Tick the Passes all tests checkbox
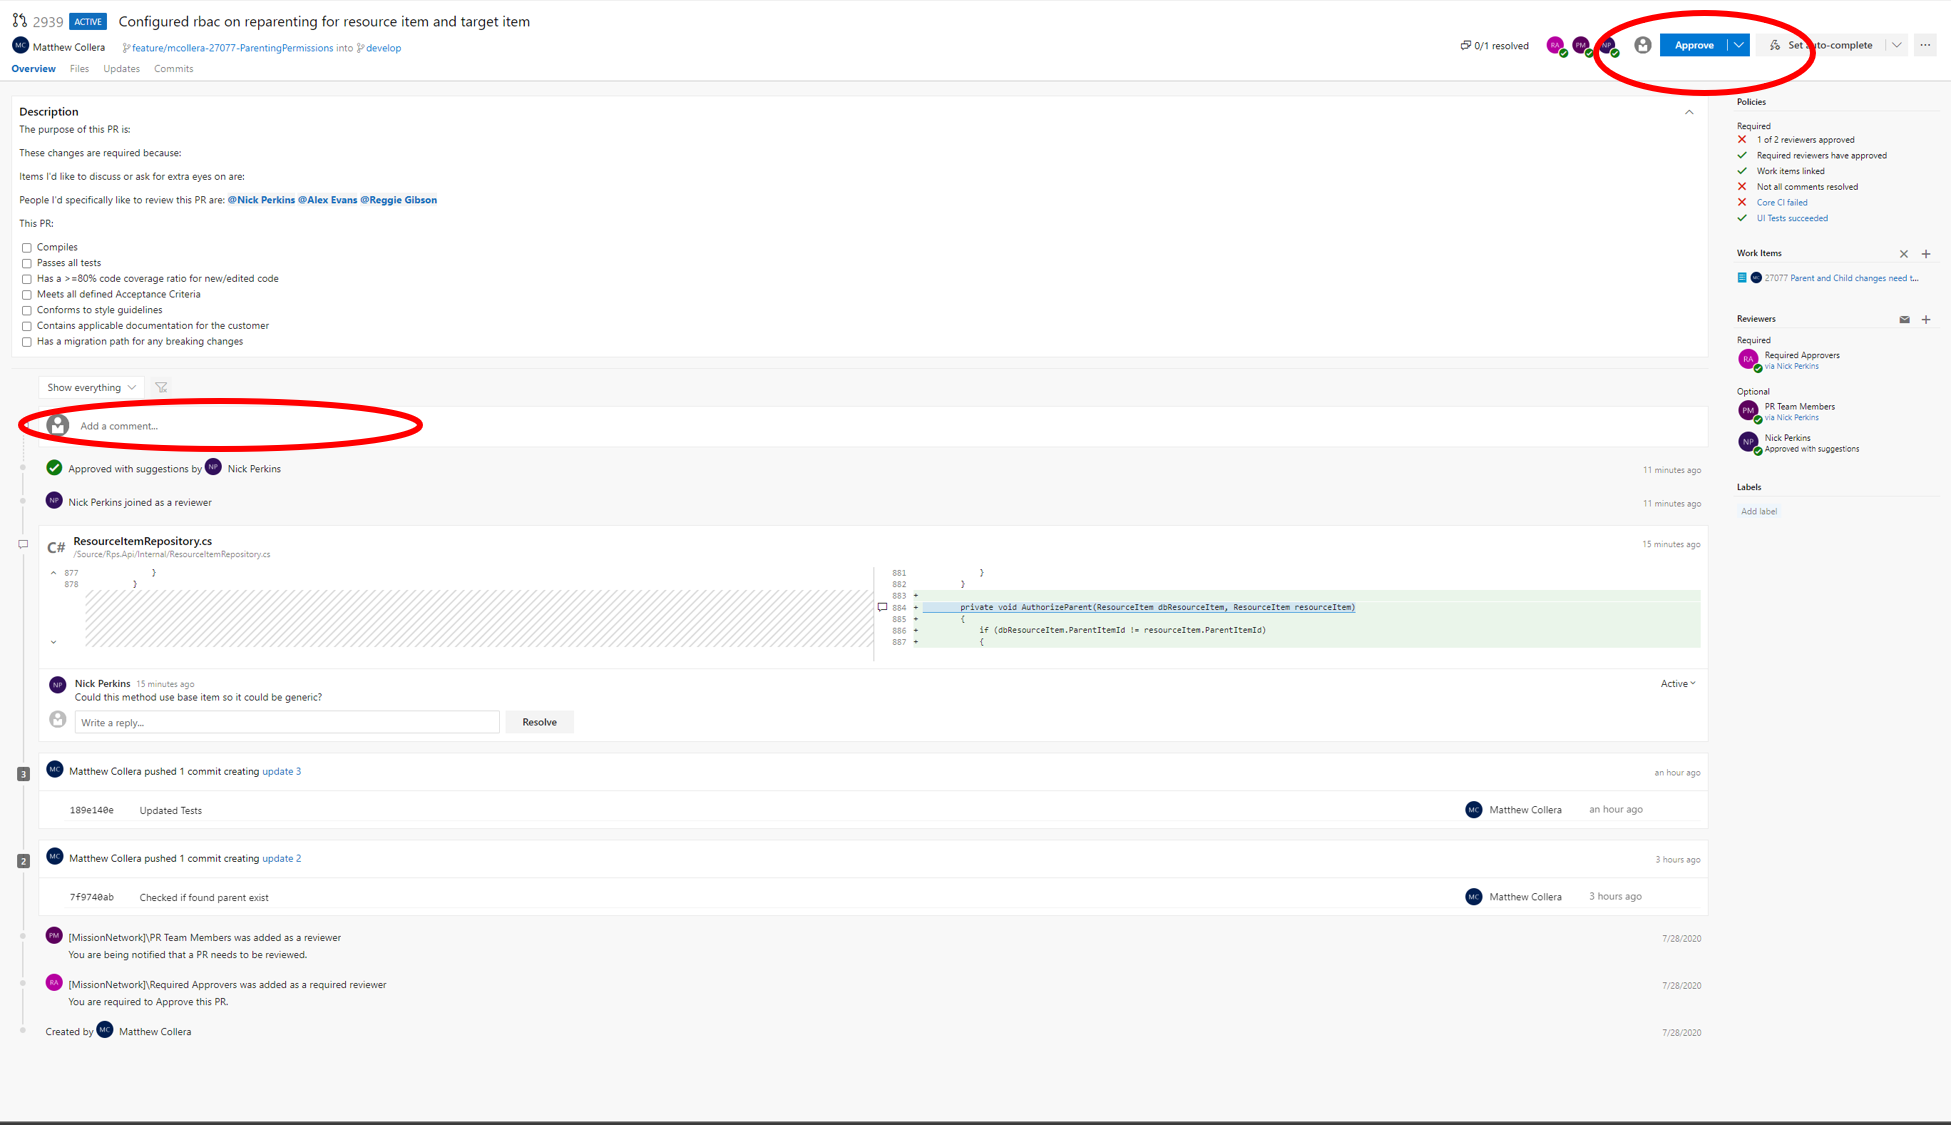This screenshot has width=1951, height=1125. (27, 263)
